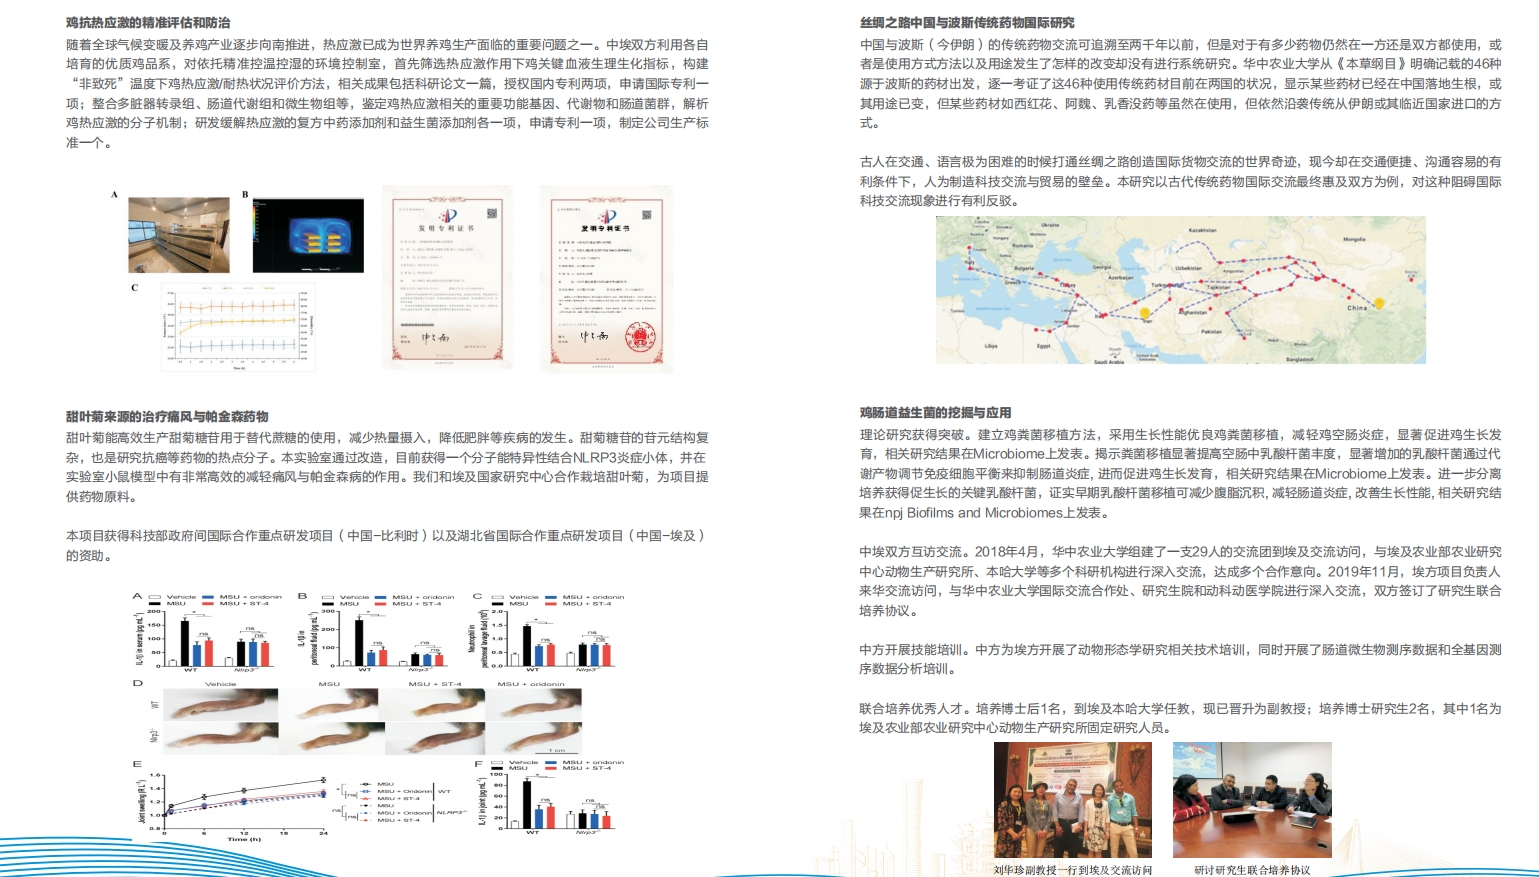This screenshot has height=877, width=1539.
Task: Select the Libya label on the map
Action: coord(991,346)
